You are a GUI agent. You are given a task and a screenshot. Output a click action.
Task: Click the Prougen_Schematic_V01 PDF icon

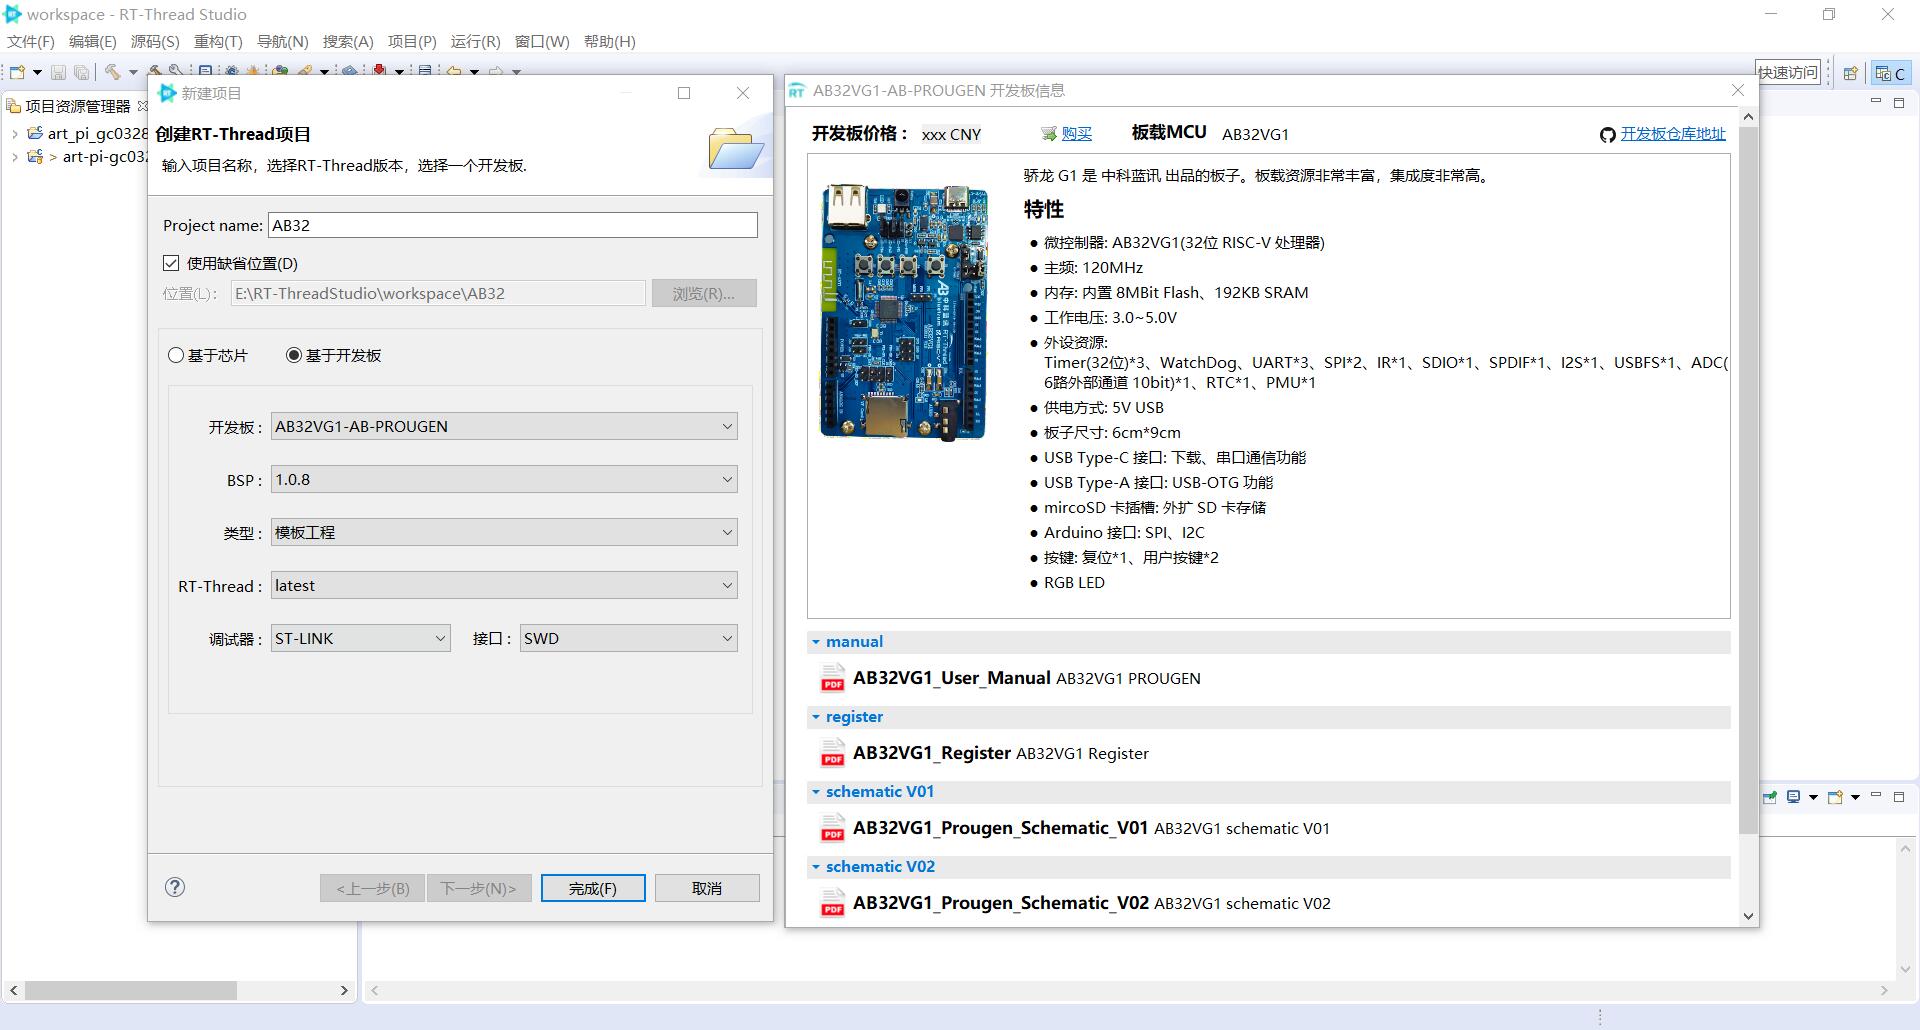(832, 828)
